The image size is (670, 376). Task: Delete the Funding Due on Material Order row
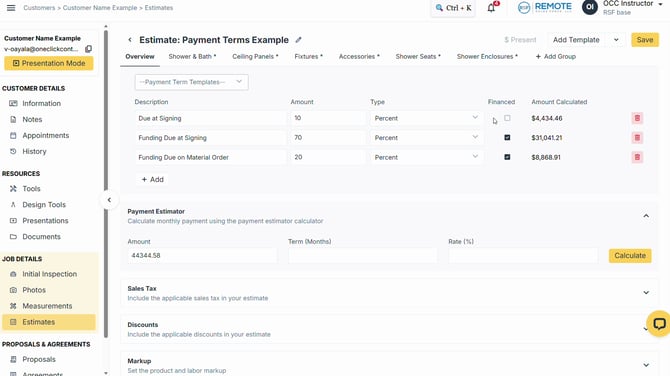(x=637, y=157)
